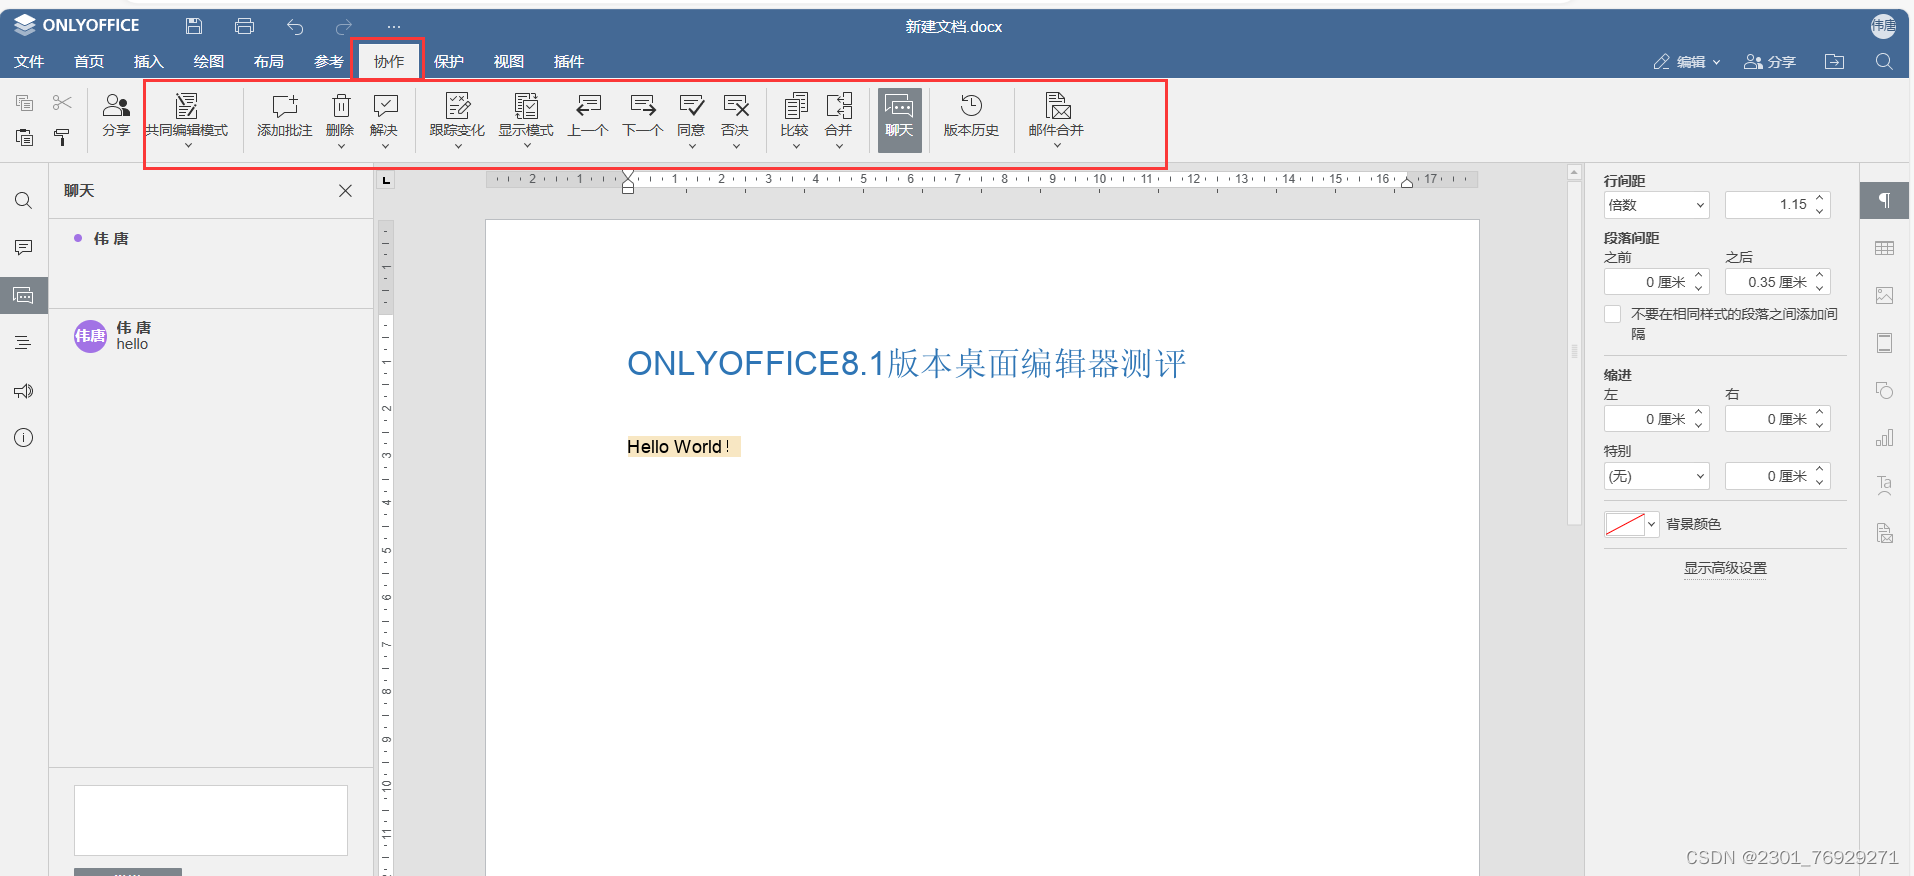Open the headings navigation icon in left sidebar

click(x=24, y=343)
